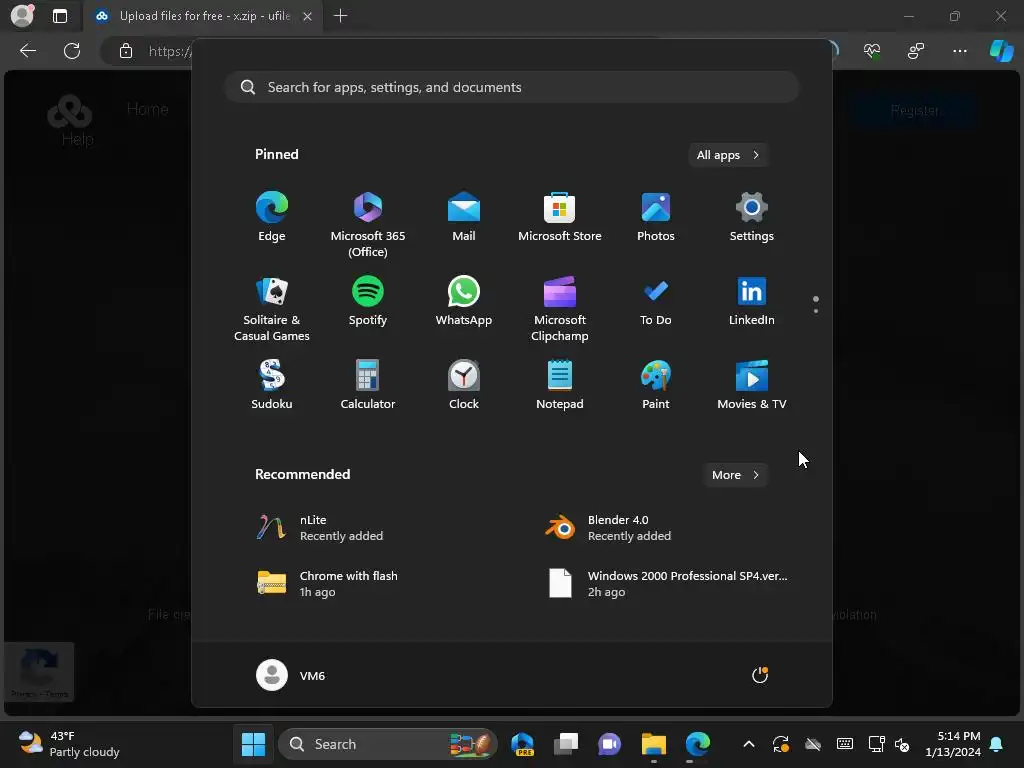The height and width of the screenshot is (768, 1024).
Task: Go back in Edge browser
Action: [x=28, y=51]
